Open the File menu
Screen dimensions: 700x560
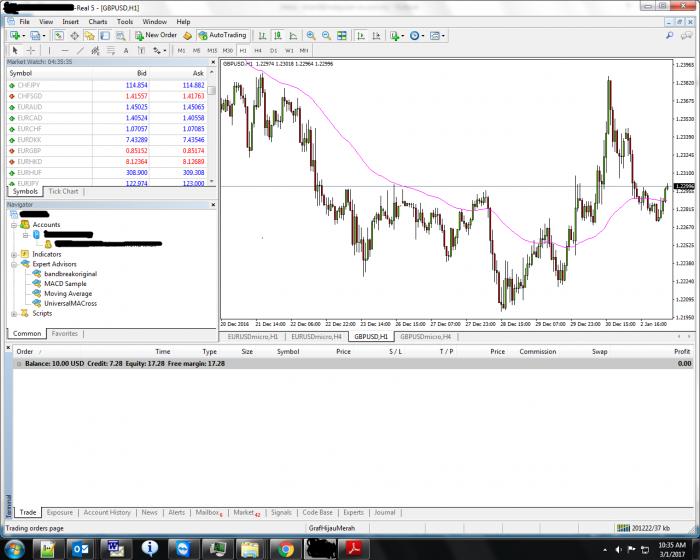(24, 21)
